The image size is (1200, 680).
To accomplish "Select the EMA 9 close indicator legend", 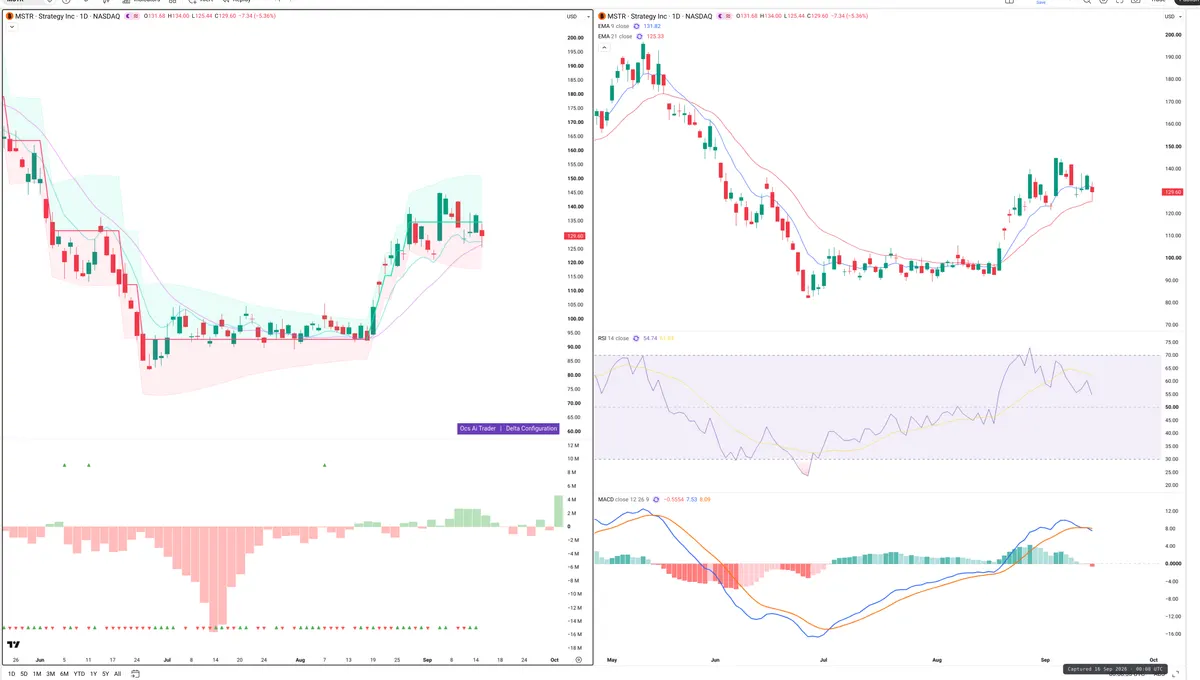I will tap(613, 26).
